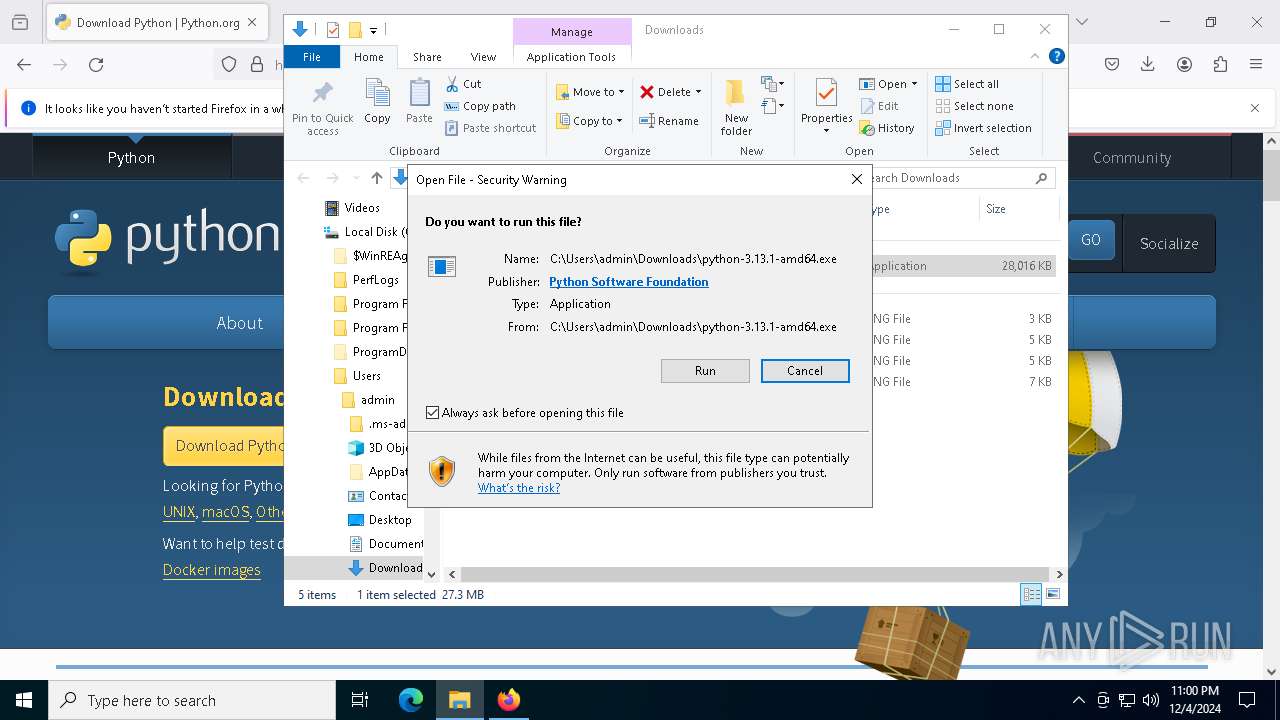Select Desktop in the navigation tree
The image size is (1280, 720).
(389, 520)
